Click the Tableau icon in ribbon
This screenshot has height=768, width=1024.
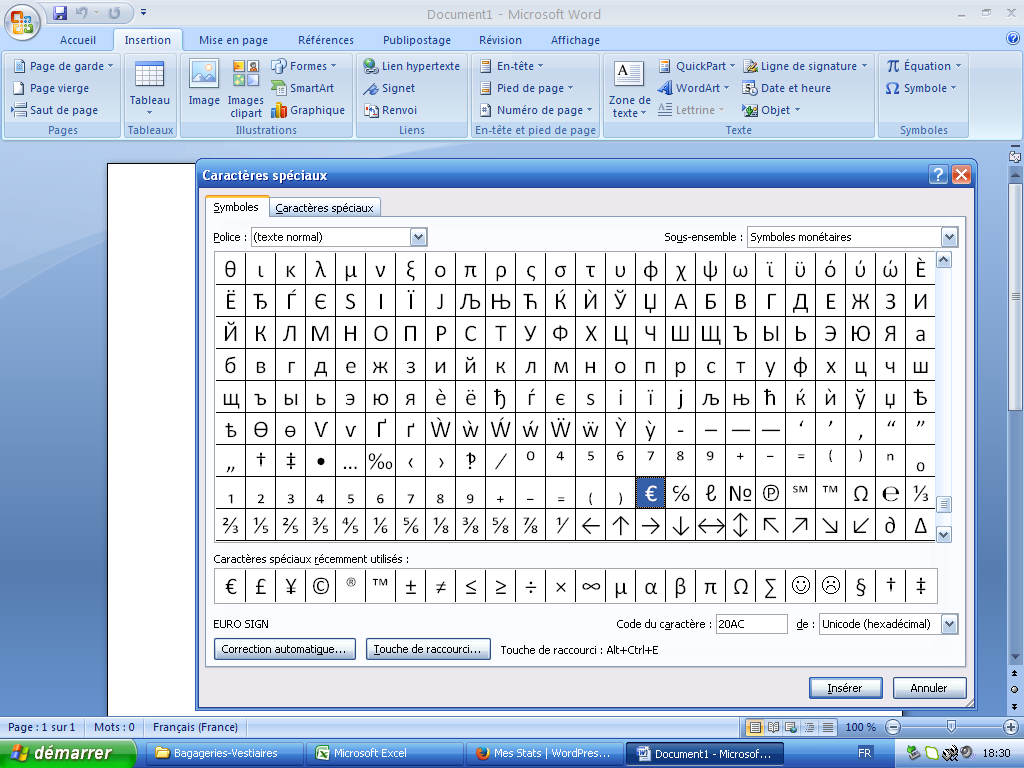click(x=149, y=85)
